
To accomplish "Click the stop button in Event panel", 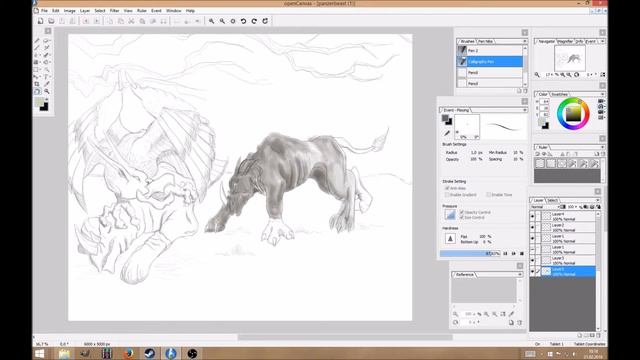I will pyautogui.click(x=522, y=253).
